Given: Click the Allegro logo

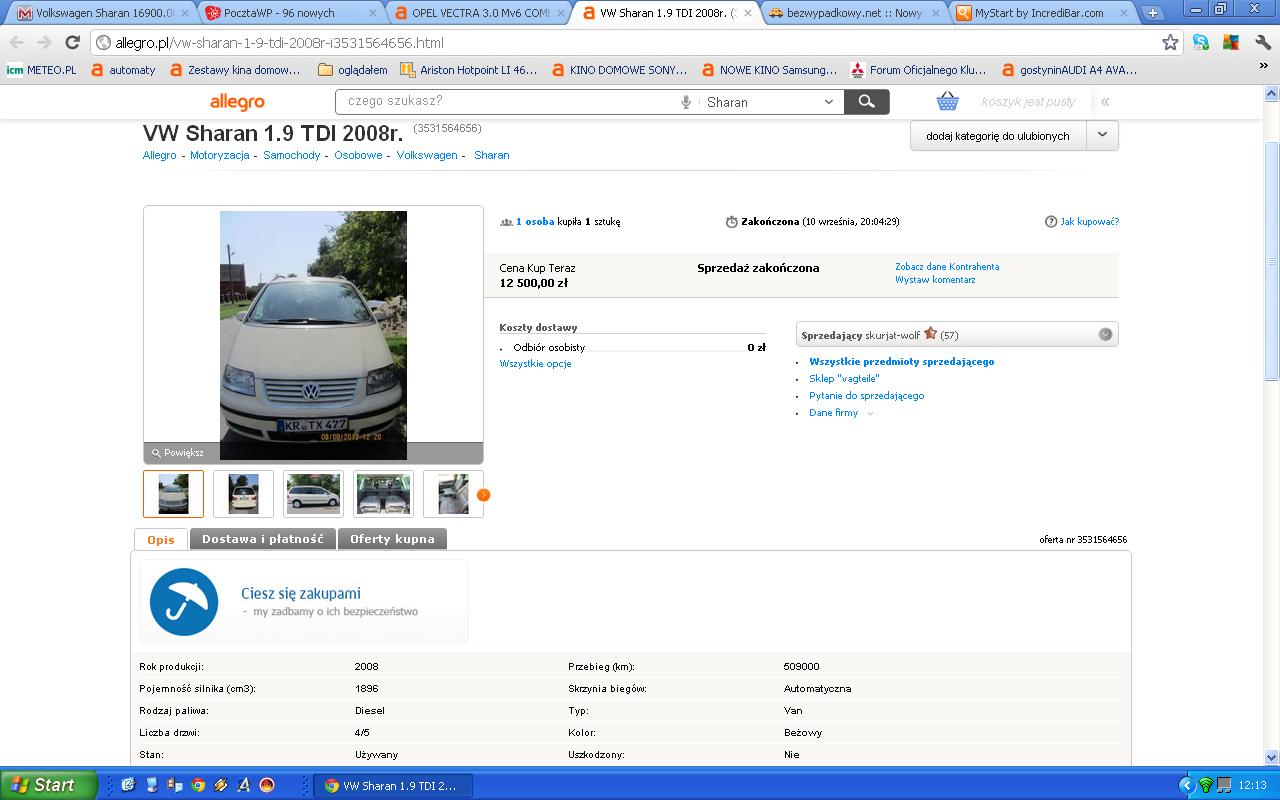Looking at the screenshot, I should 237,102.
